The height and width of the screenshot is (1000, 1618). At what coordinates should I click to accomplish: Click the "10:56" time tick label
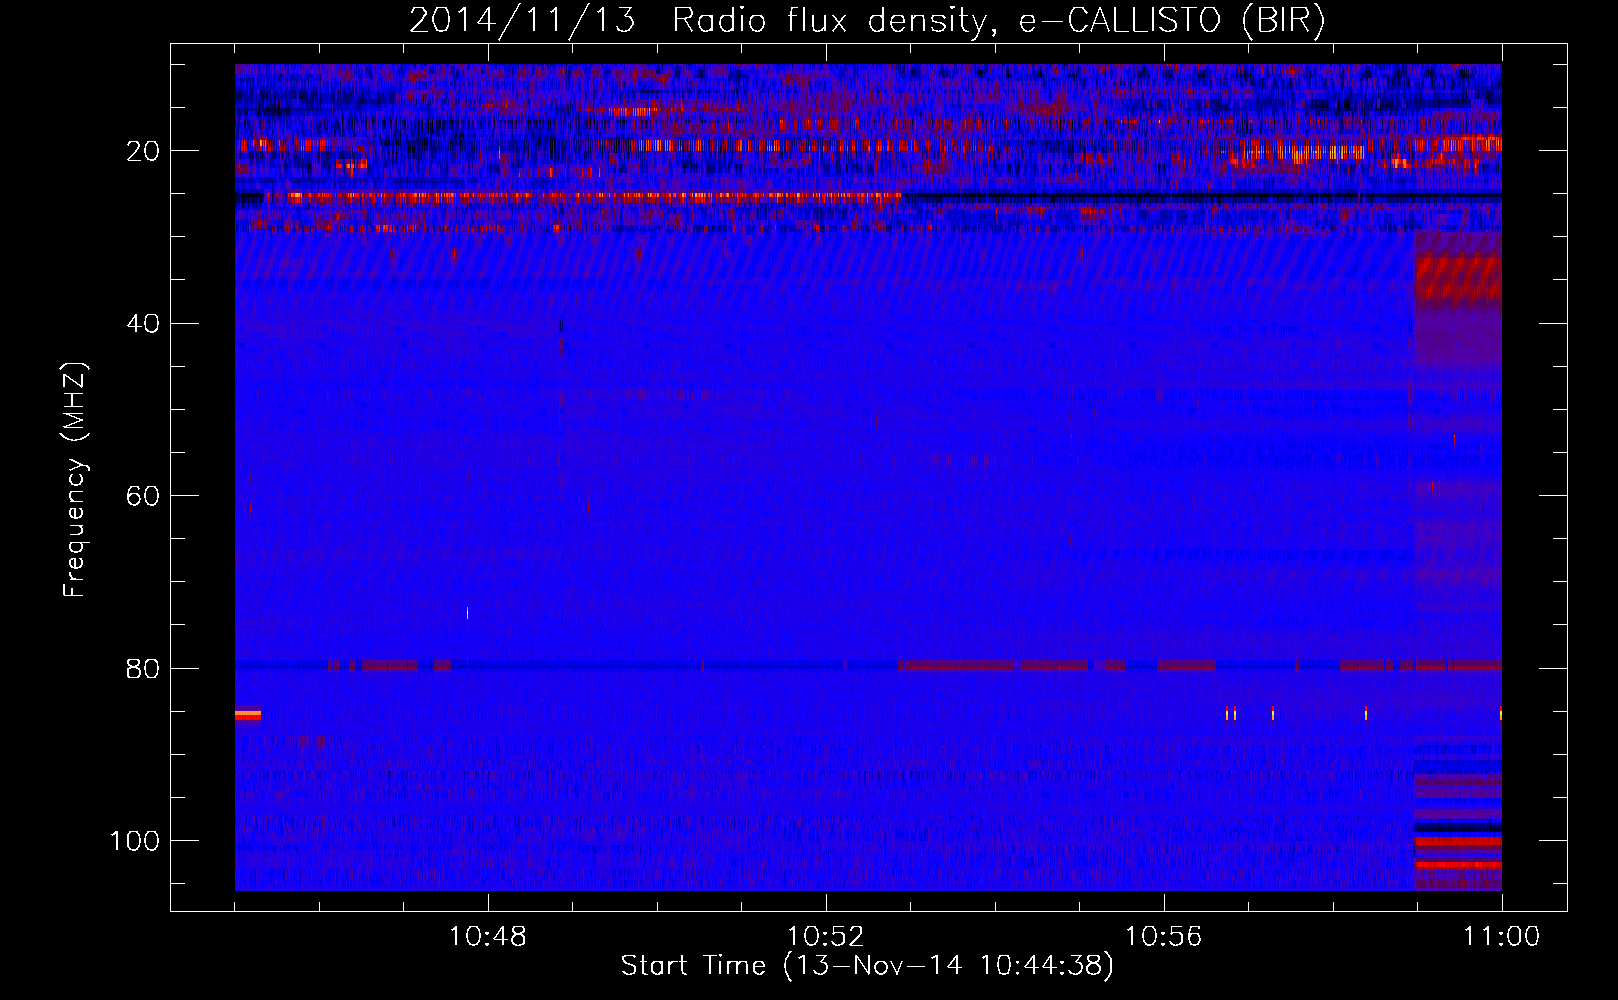click(x=1164, y=937)
